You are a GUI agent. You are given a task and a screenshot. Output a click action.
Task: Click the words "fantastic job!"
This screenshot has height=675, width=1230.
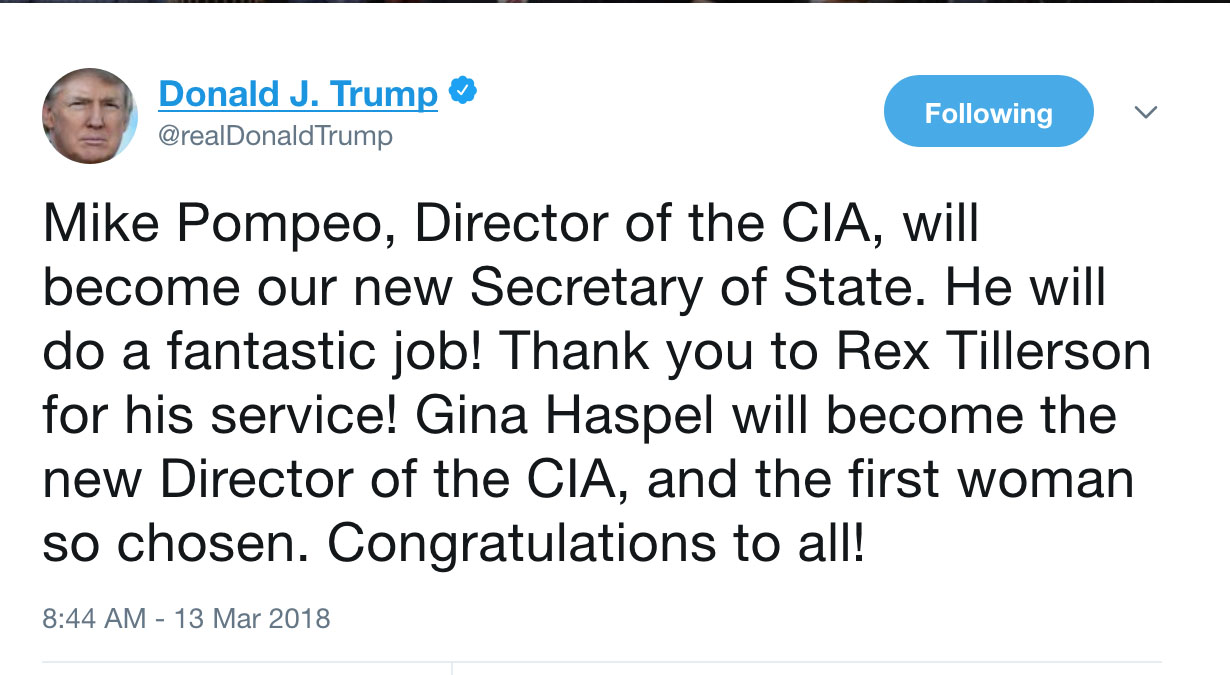pos(325,351)
